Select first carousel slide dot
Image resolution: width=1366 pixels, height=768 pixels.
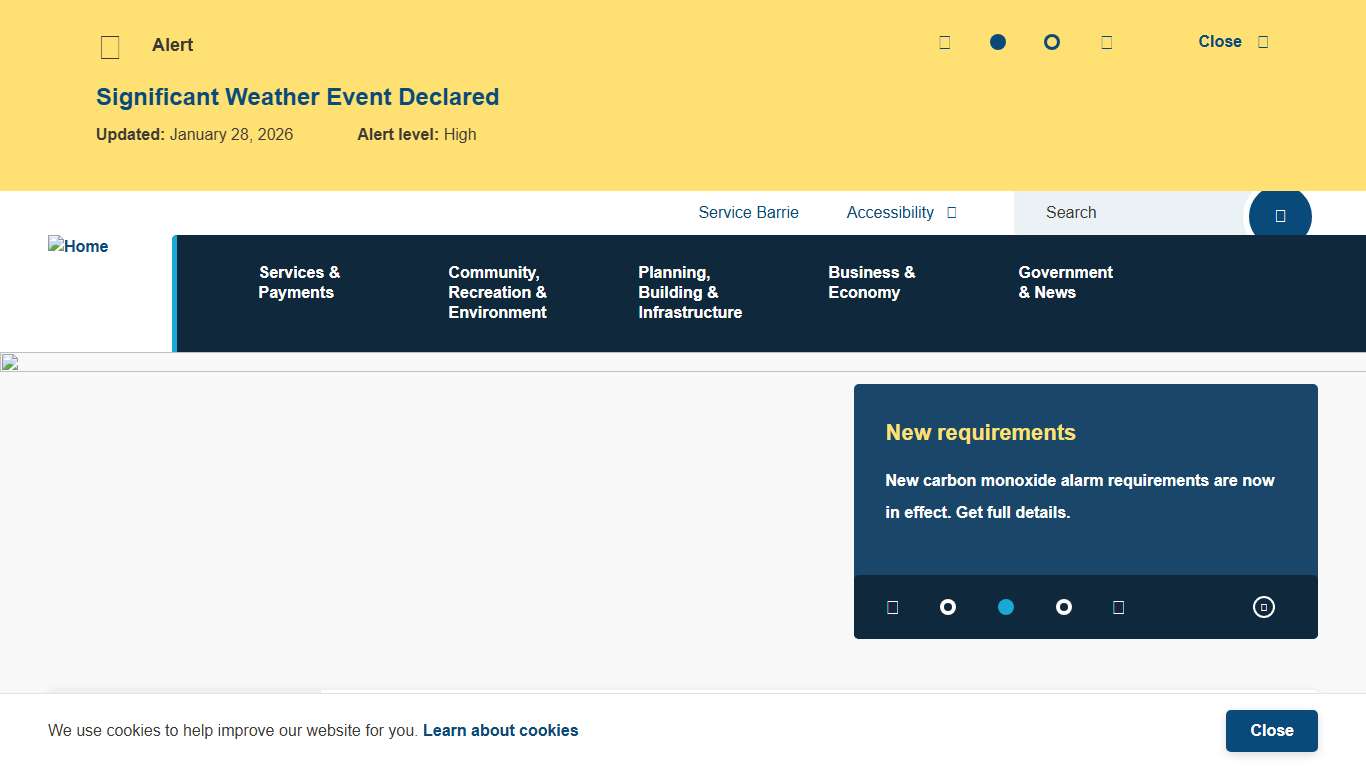(x=948, y=607)
